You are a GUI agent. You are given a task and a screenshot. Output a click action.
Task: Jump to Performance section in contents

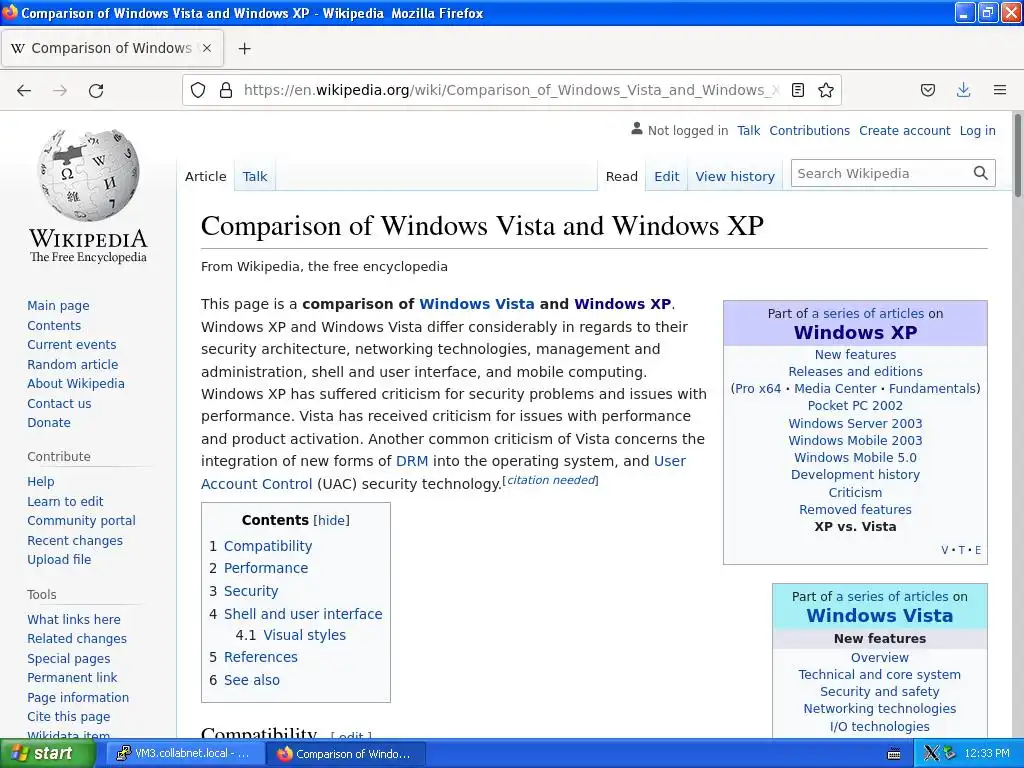tap(266, 568)
